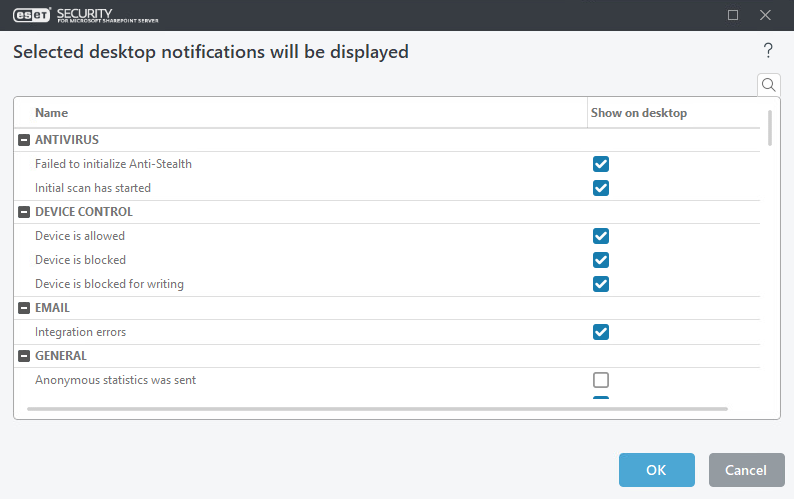Confirm settings with OK button

[x=656, y=470]
